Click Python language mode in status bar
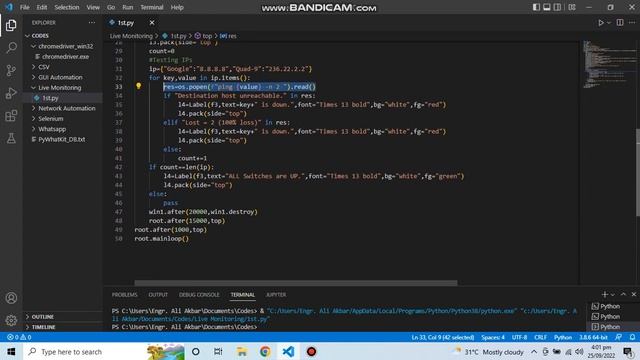 [563, 337]
